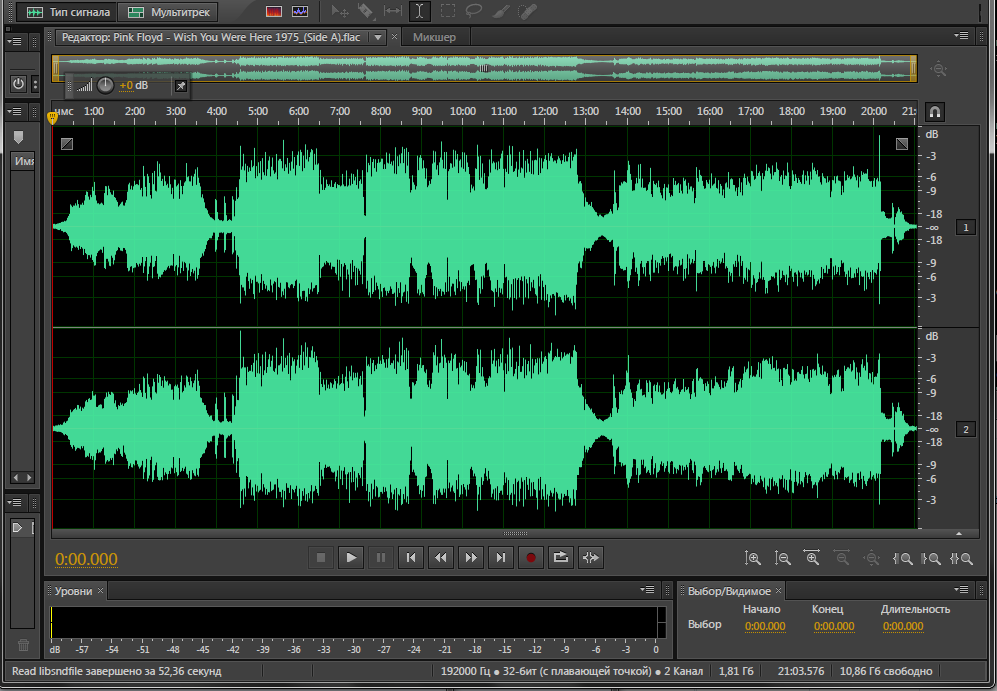The image size is (997, 691).
Task: Move playhead to previous marker
Action: point(411,558)
